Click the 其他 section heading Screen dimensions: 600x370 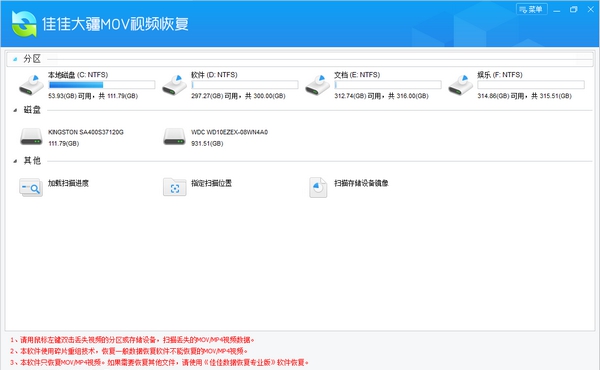pyautogui.click(x=32, y=161)
